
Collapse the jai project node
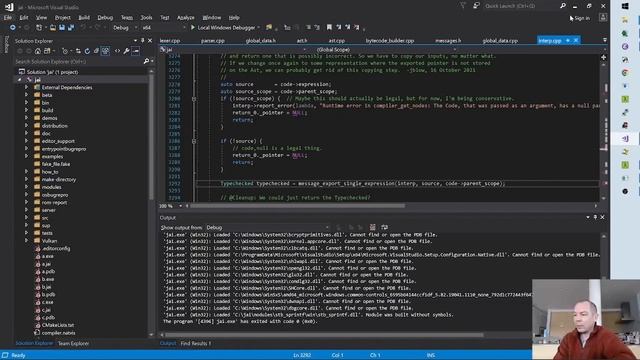pyautogui.click(x=19, y=80)
